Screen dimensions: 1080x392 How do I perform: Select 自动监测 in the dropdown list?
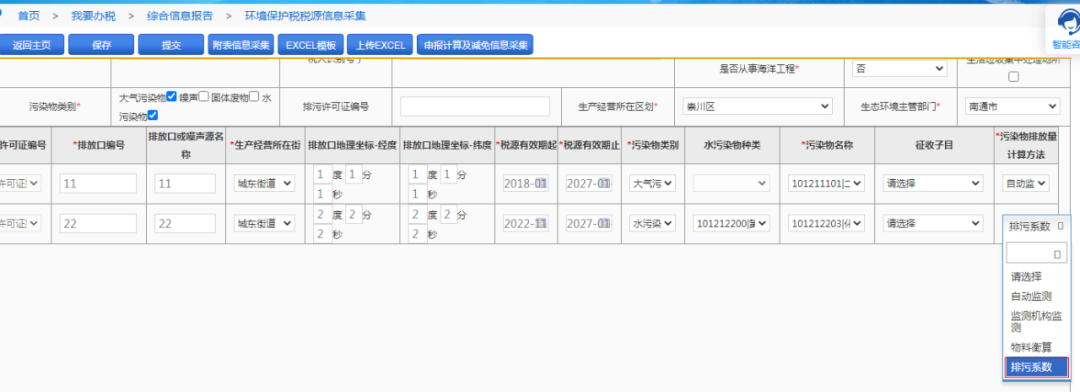coord(1031,296)
